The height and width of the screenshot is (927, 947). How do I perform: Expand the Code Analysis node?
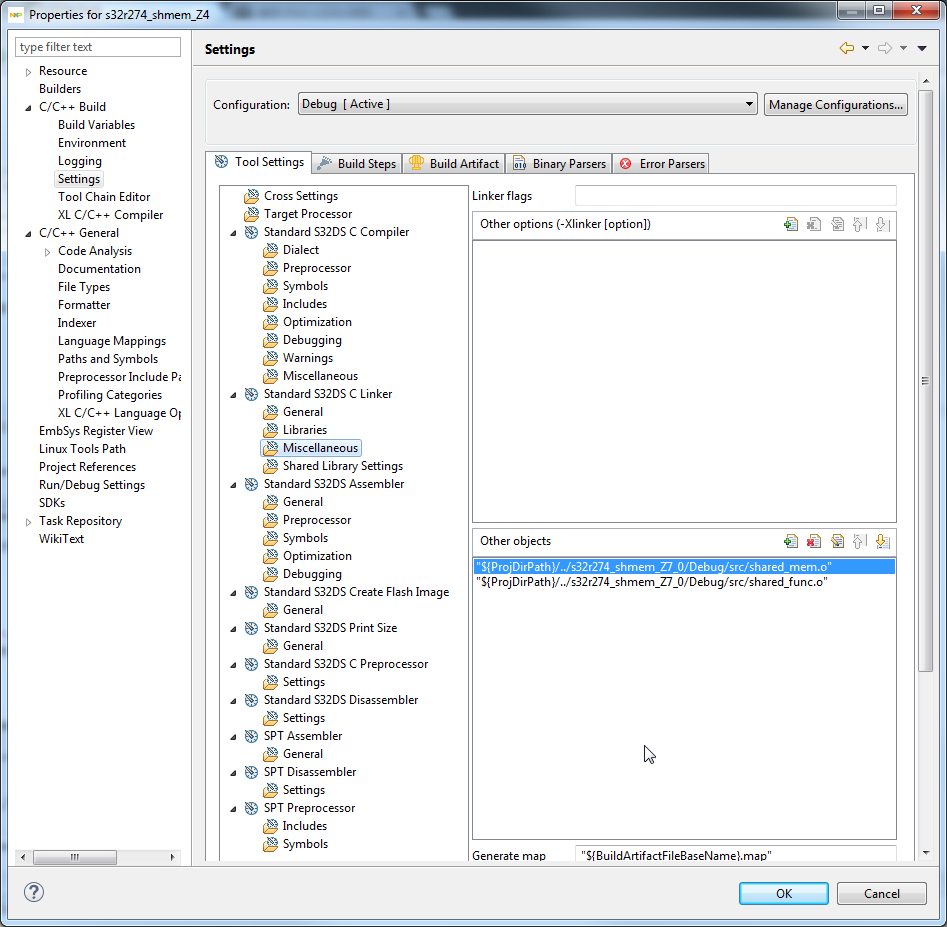click(47, 252)
